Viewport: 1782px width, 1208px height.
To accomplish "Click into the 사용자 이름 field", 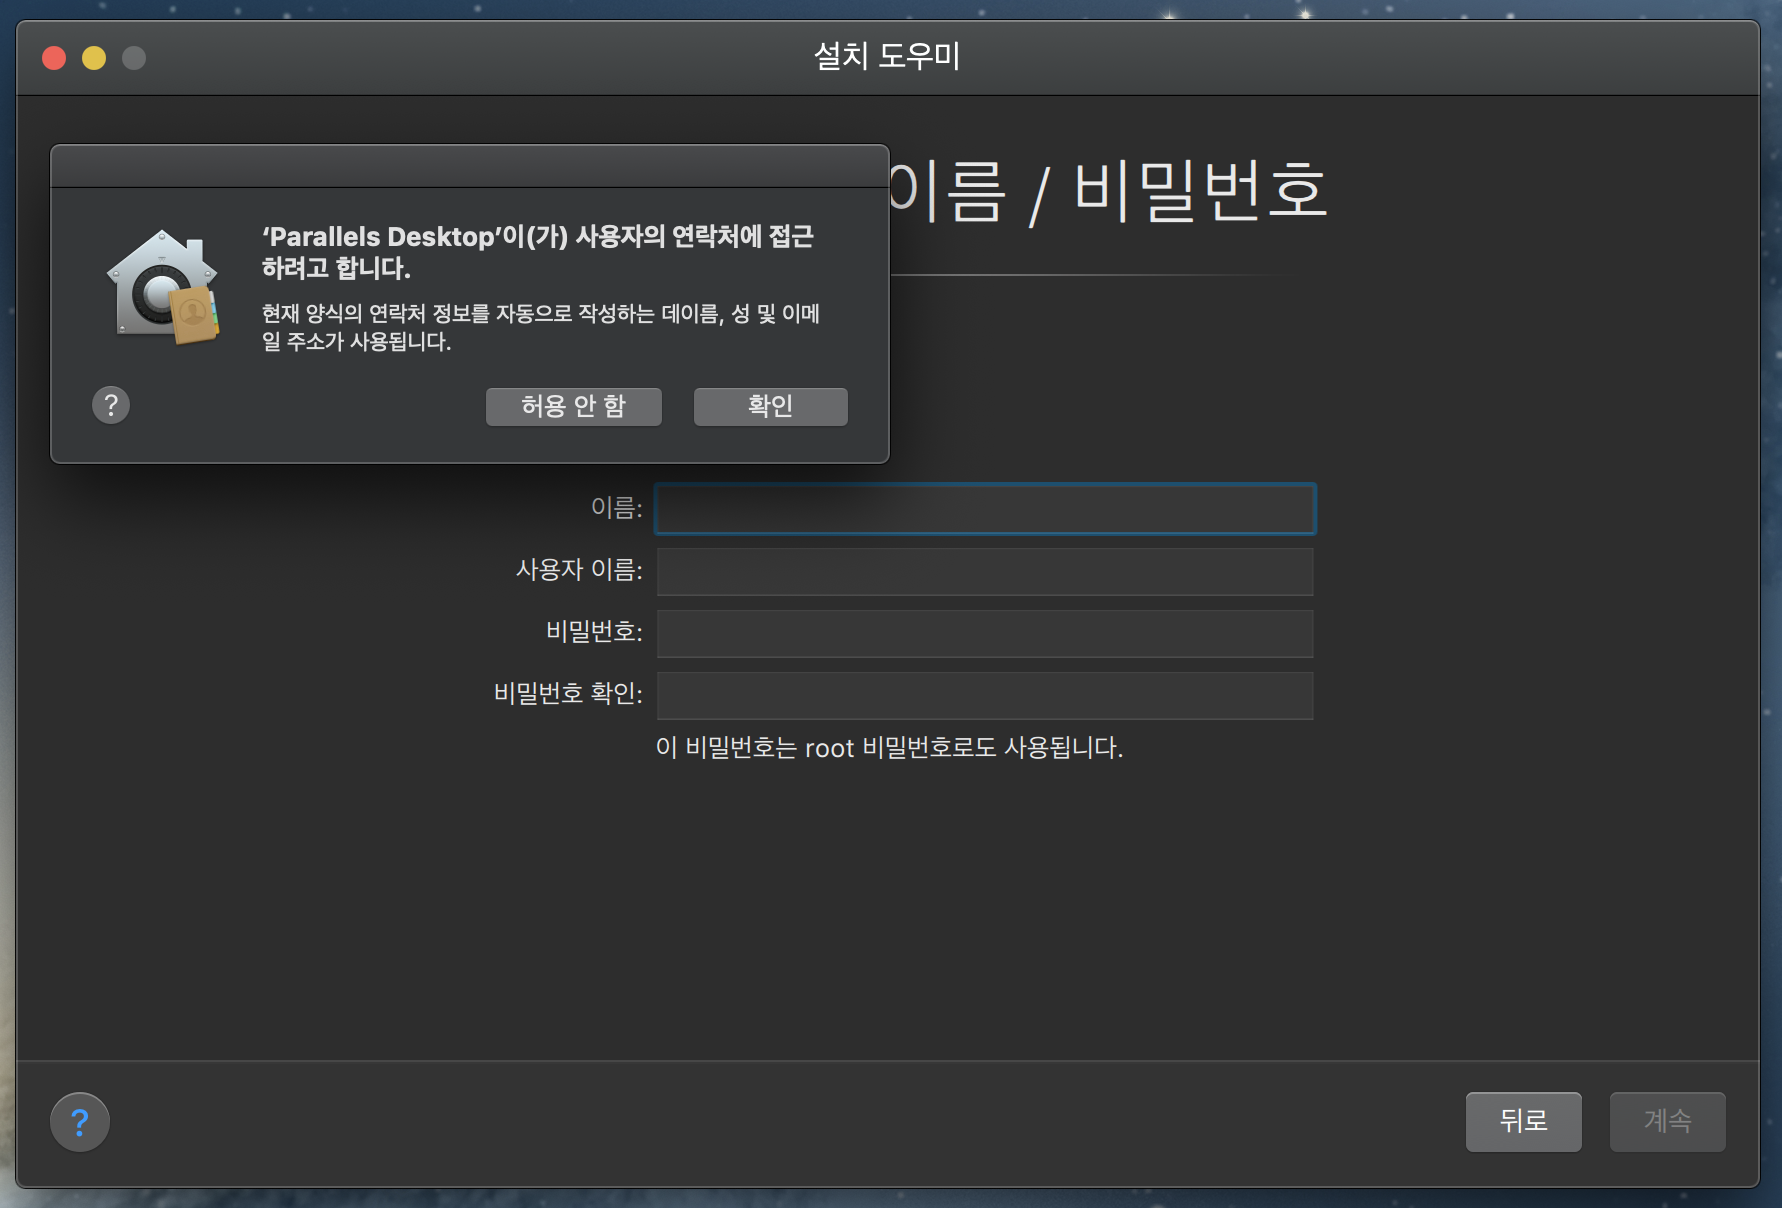I will point(985,572).
